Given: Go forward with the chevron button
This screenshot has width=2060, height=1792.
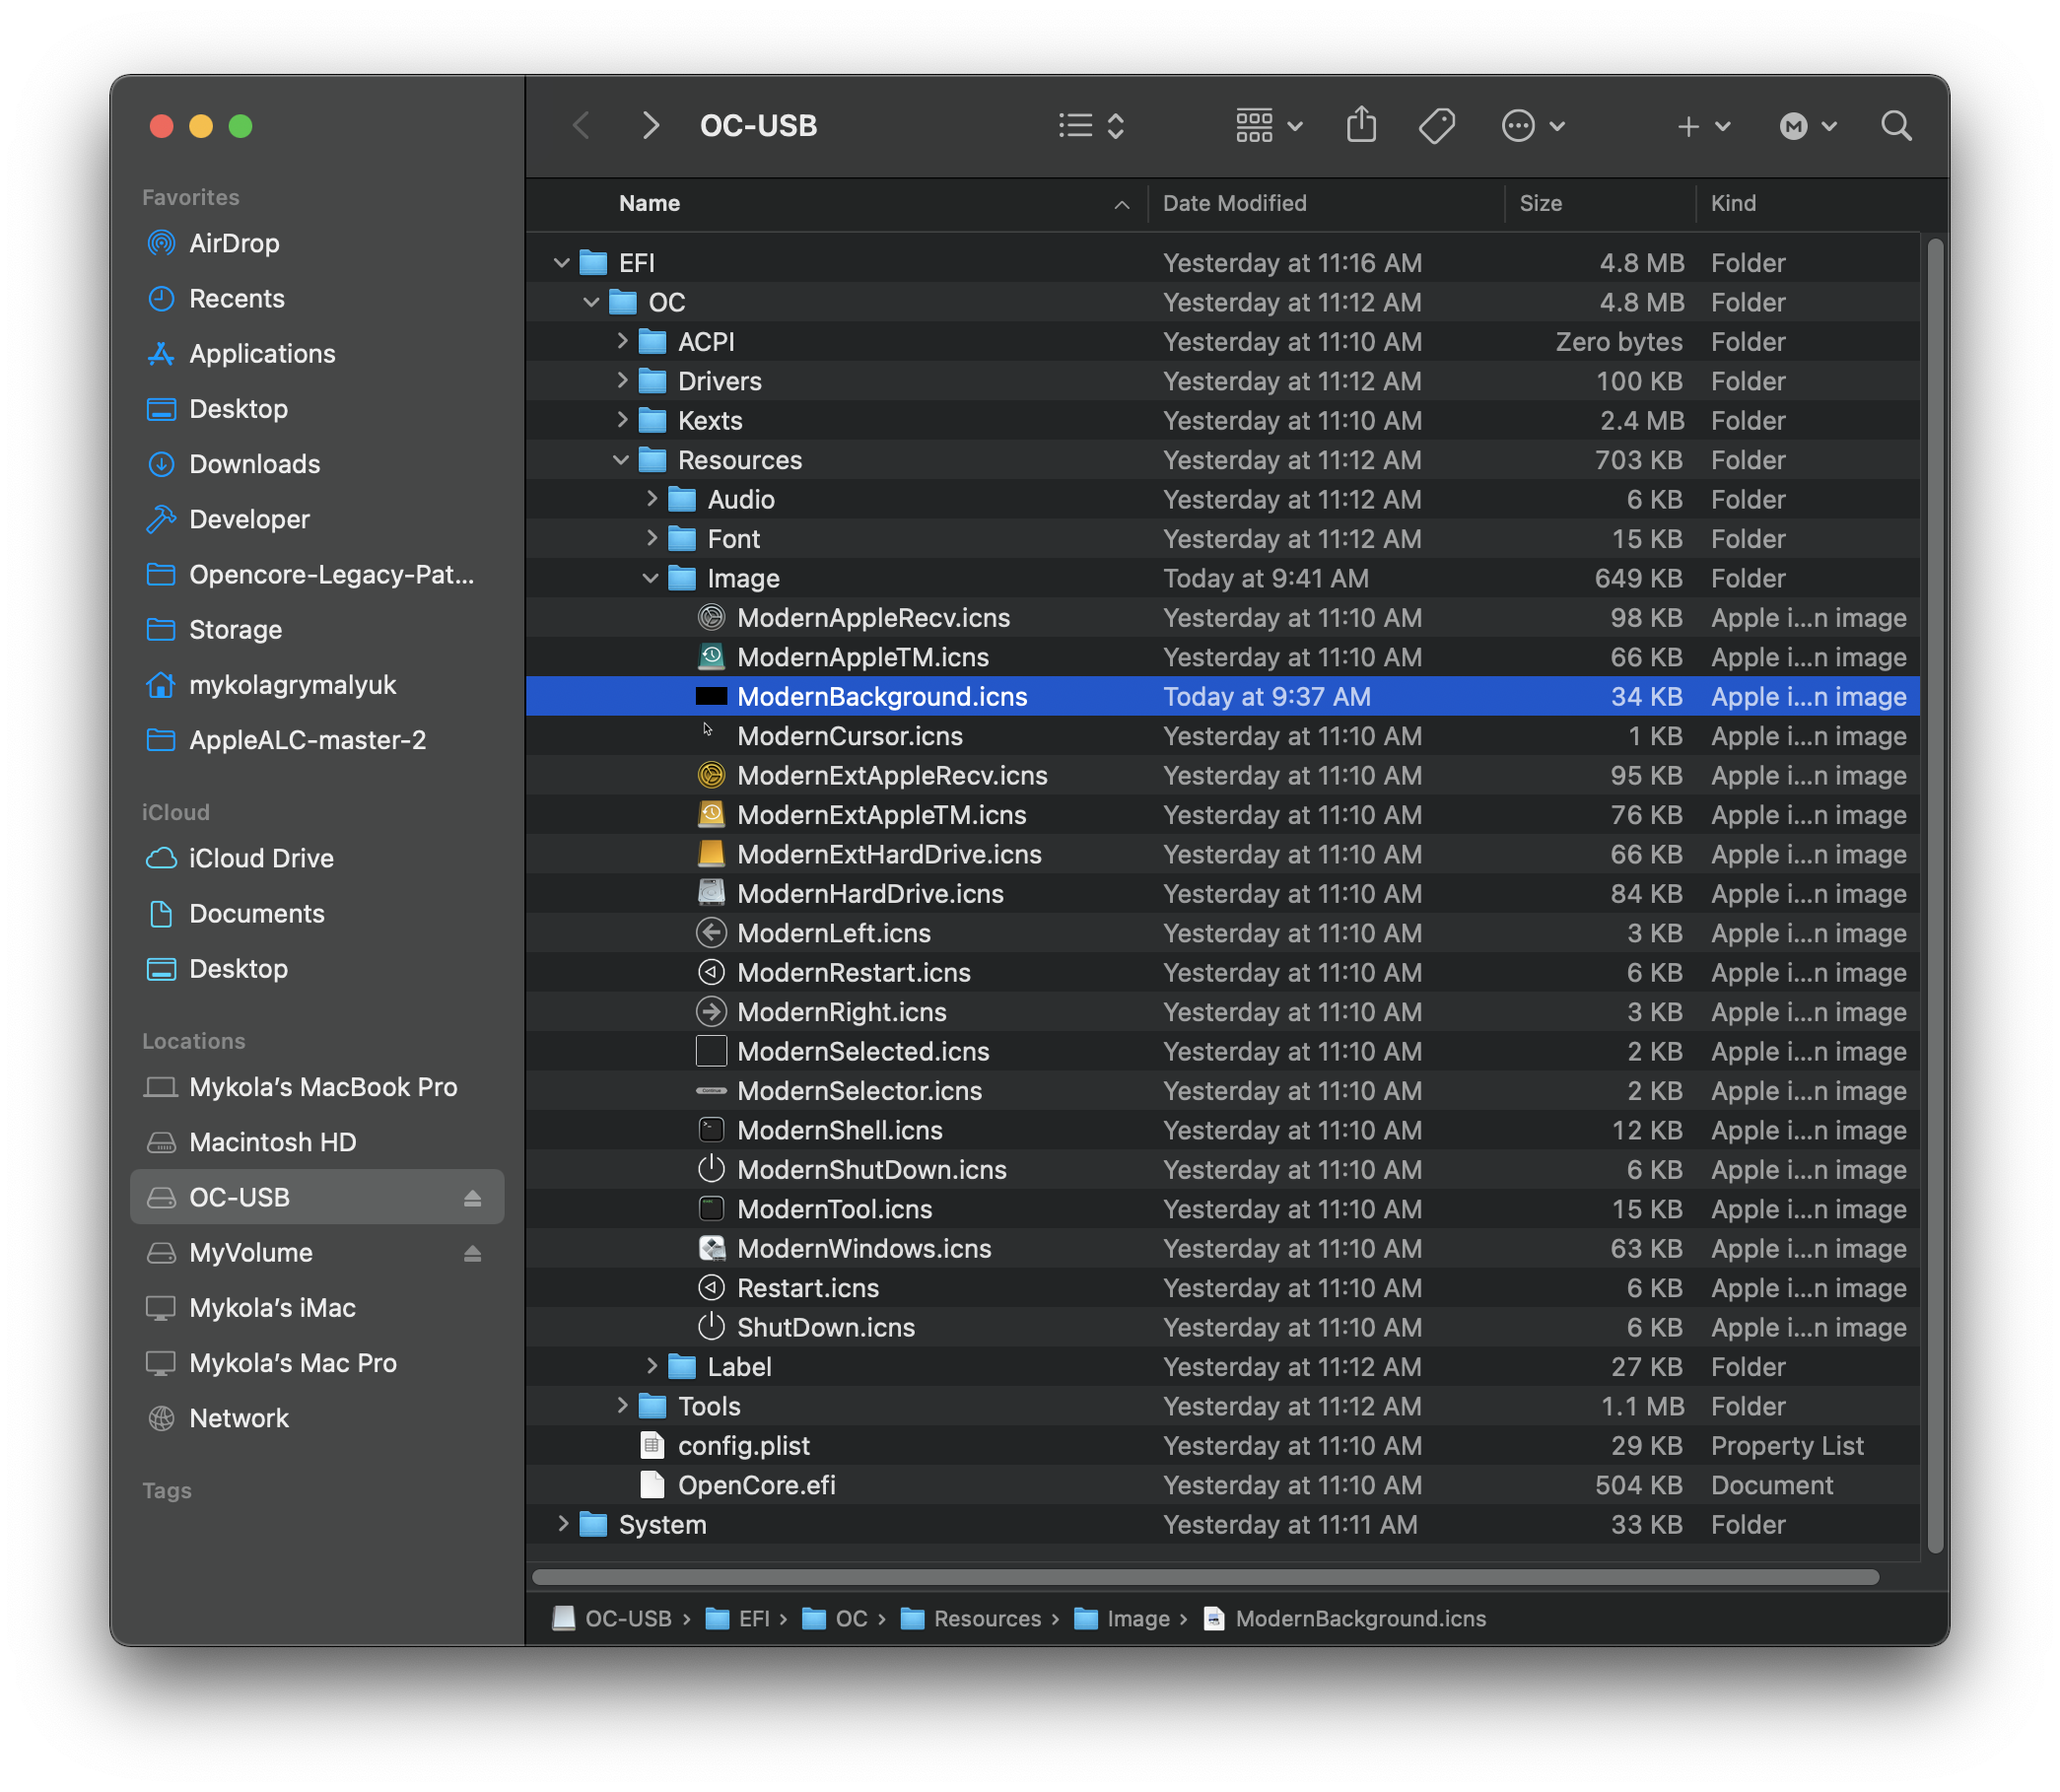Looking at the screenshot, I should [x=650, y=126].
